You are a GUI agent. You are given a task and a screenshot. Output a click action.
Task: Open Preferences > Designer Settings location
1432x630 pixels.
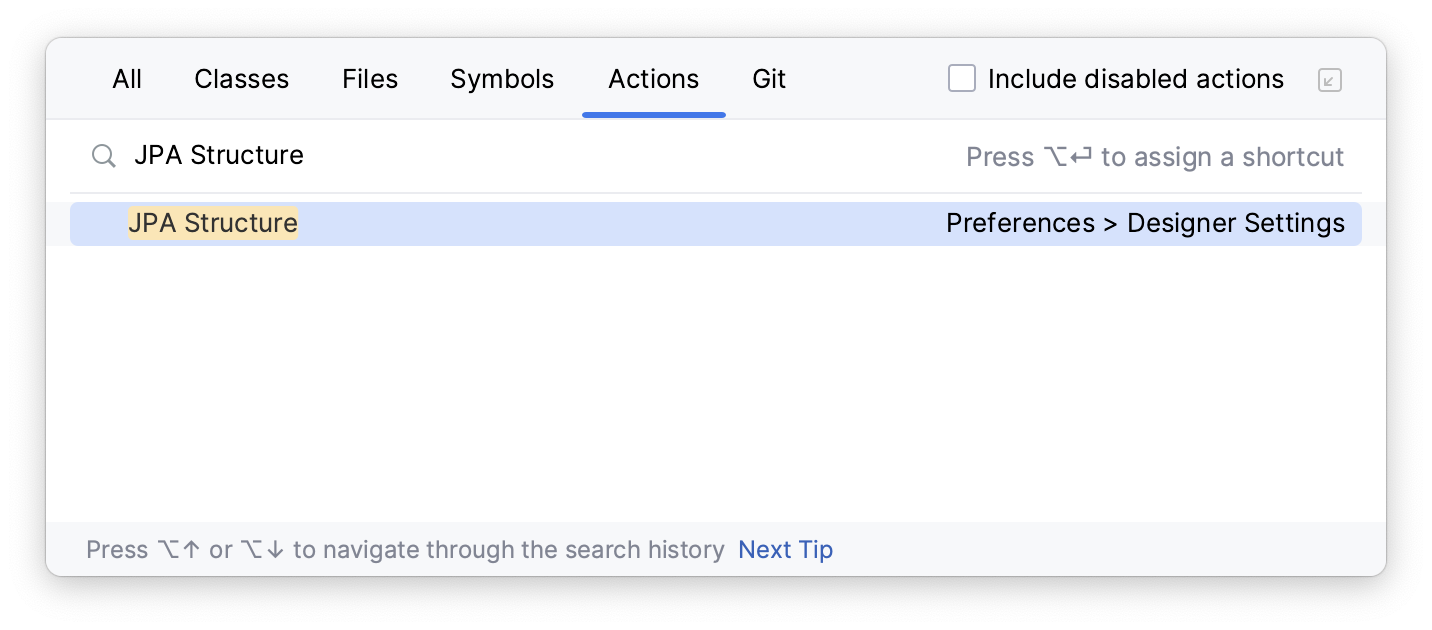[1146, 223]
